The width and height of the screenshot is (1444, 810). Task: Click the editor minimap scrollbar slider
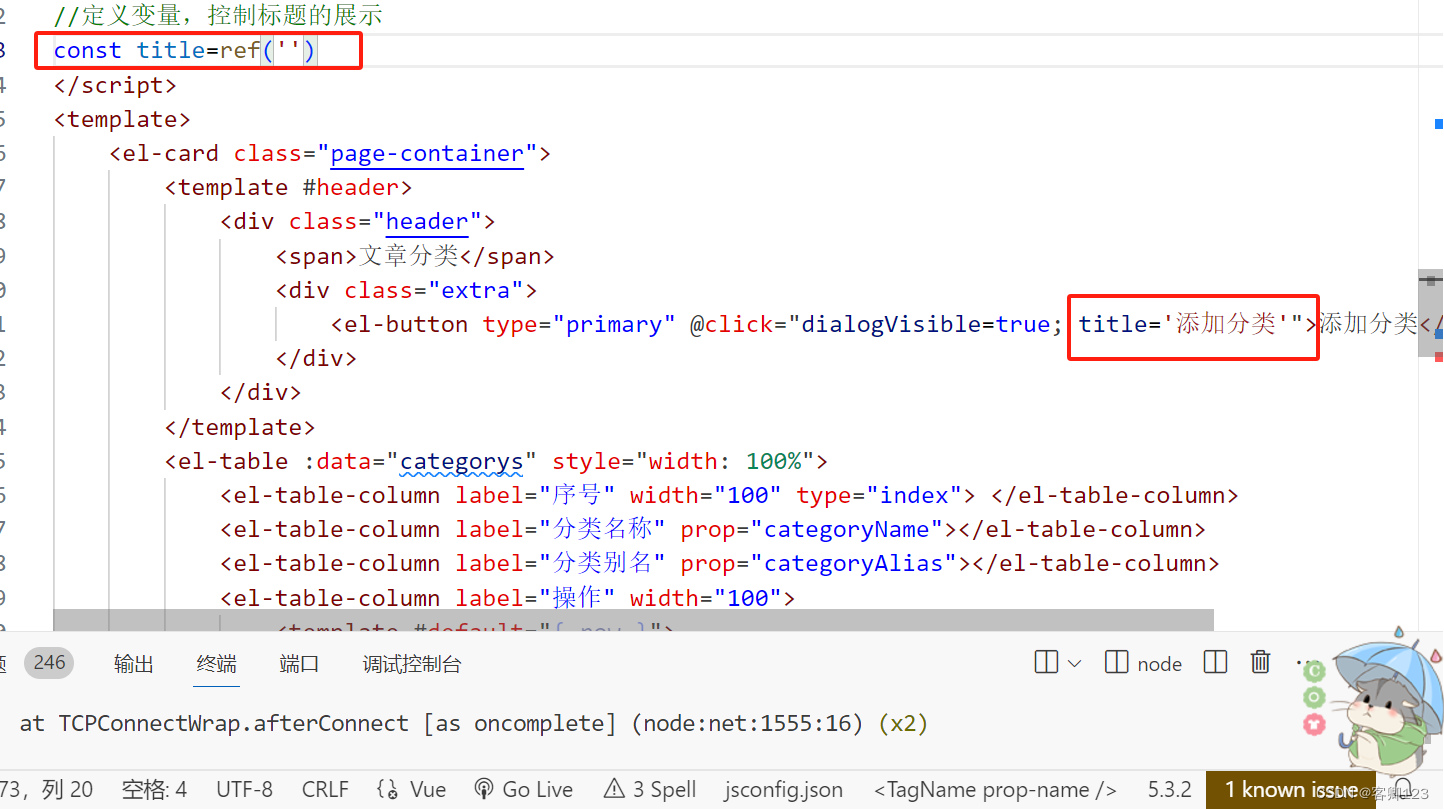1430,313
